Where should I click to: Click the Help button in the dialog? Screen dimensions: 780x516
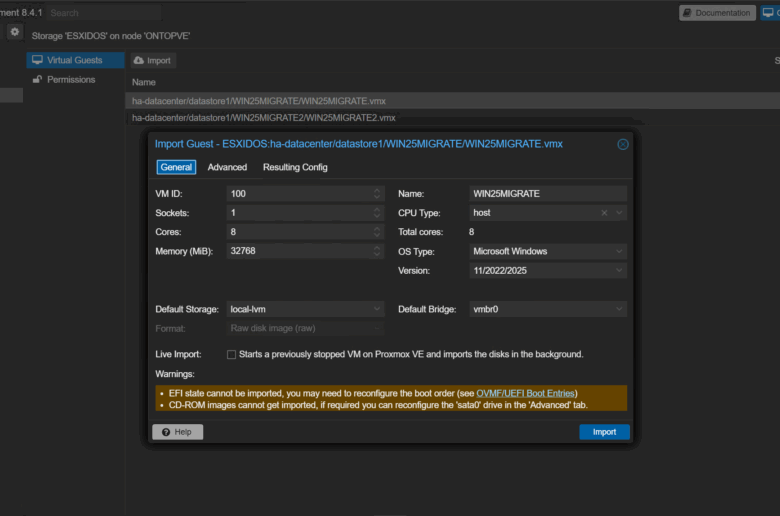(x=178, y=432)
